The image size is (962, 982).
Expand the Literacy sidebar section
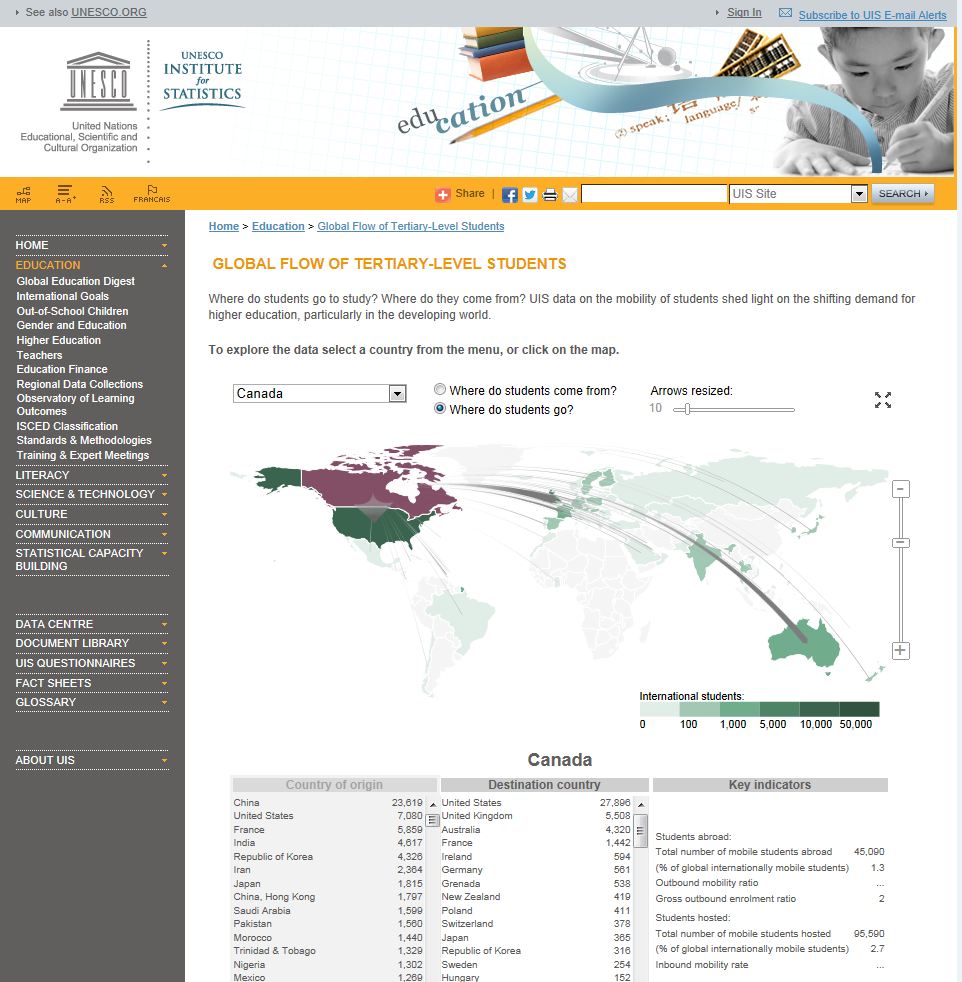point(90,475)
